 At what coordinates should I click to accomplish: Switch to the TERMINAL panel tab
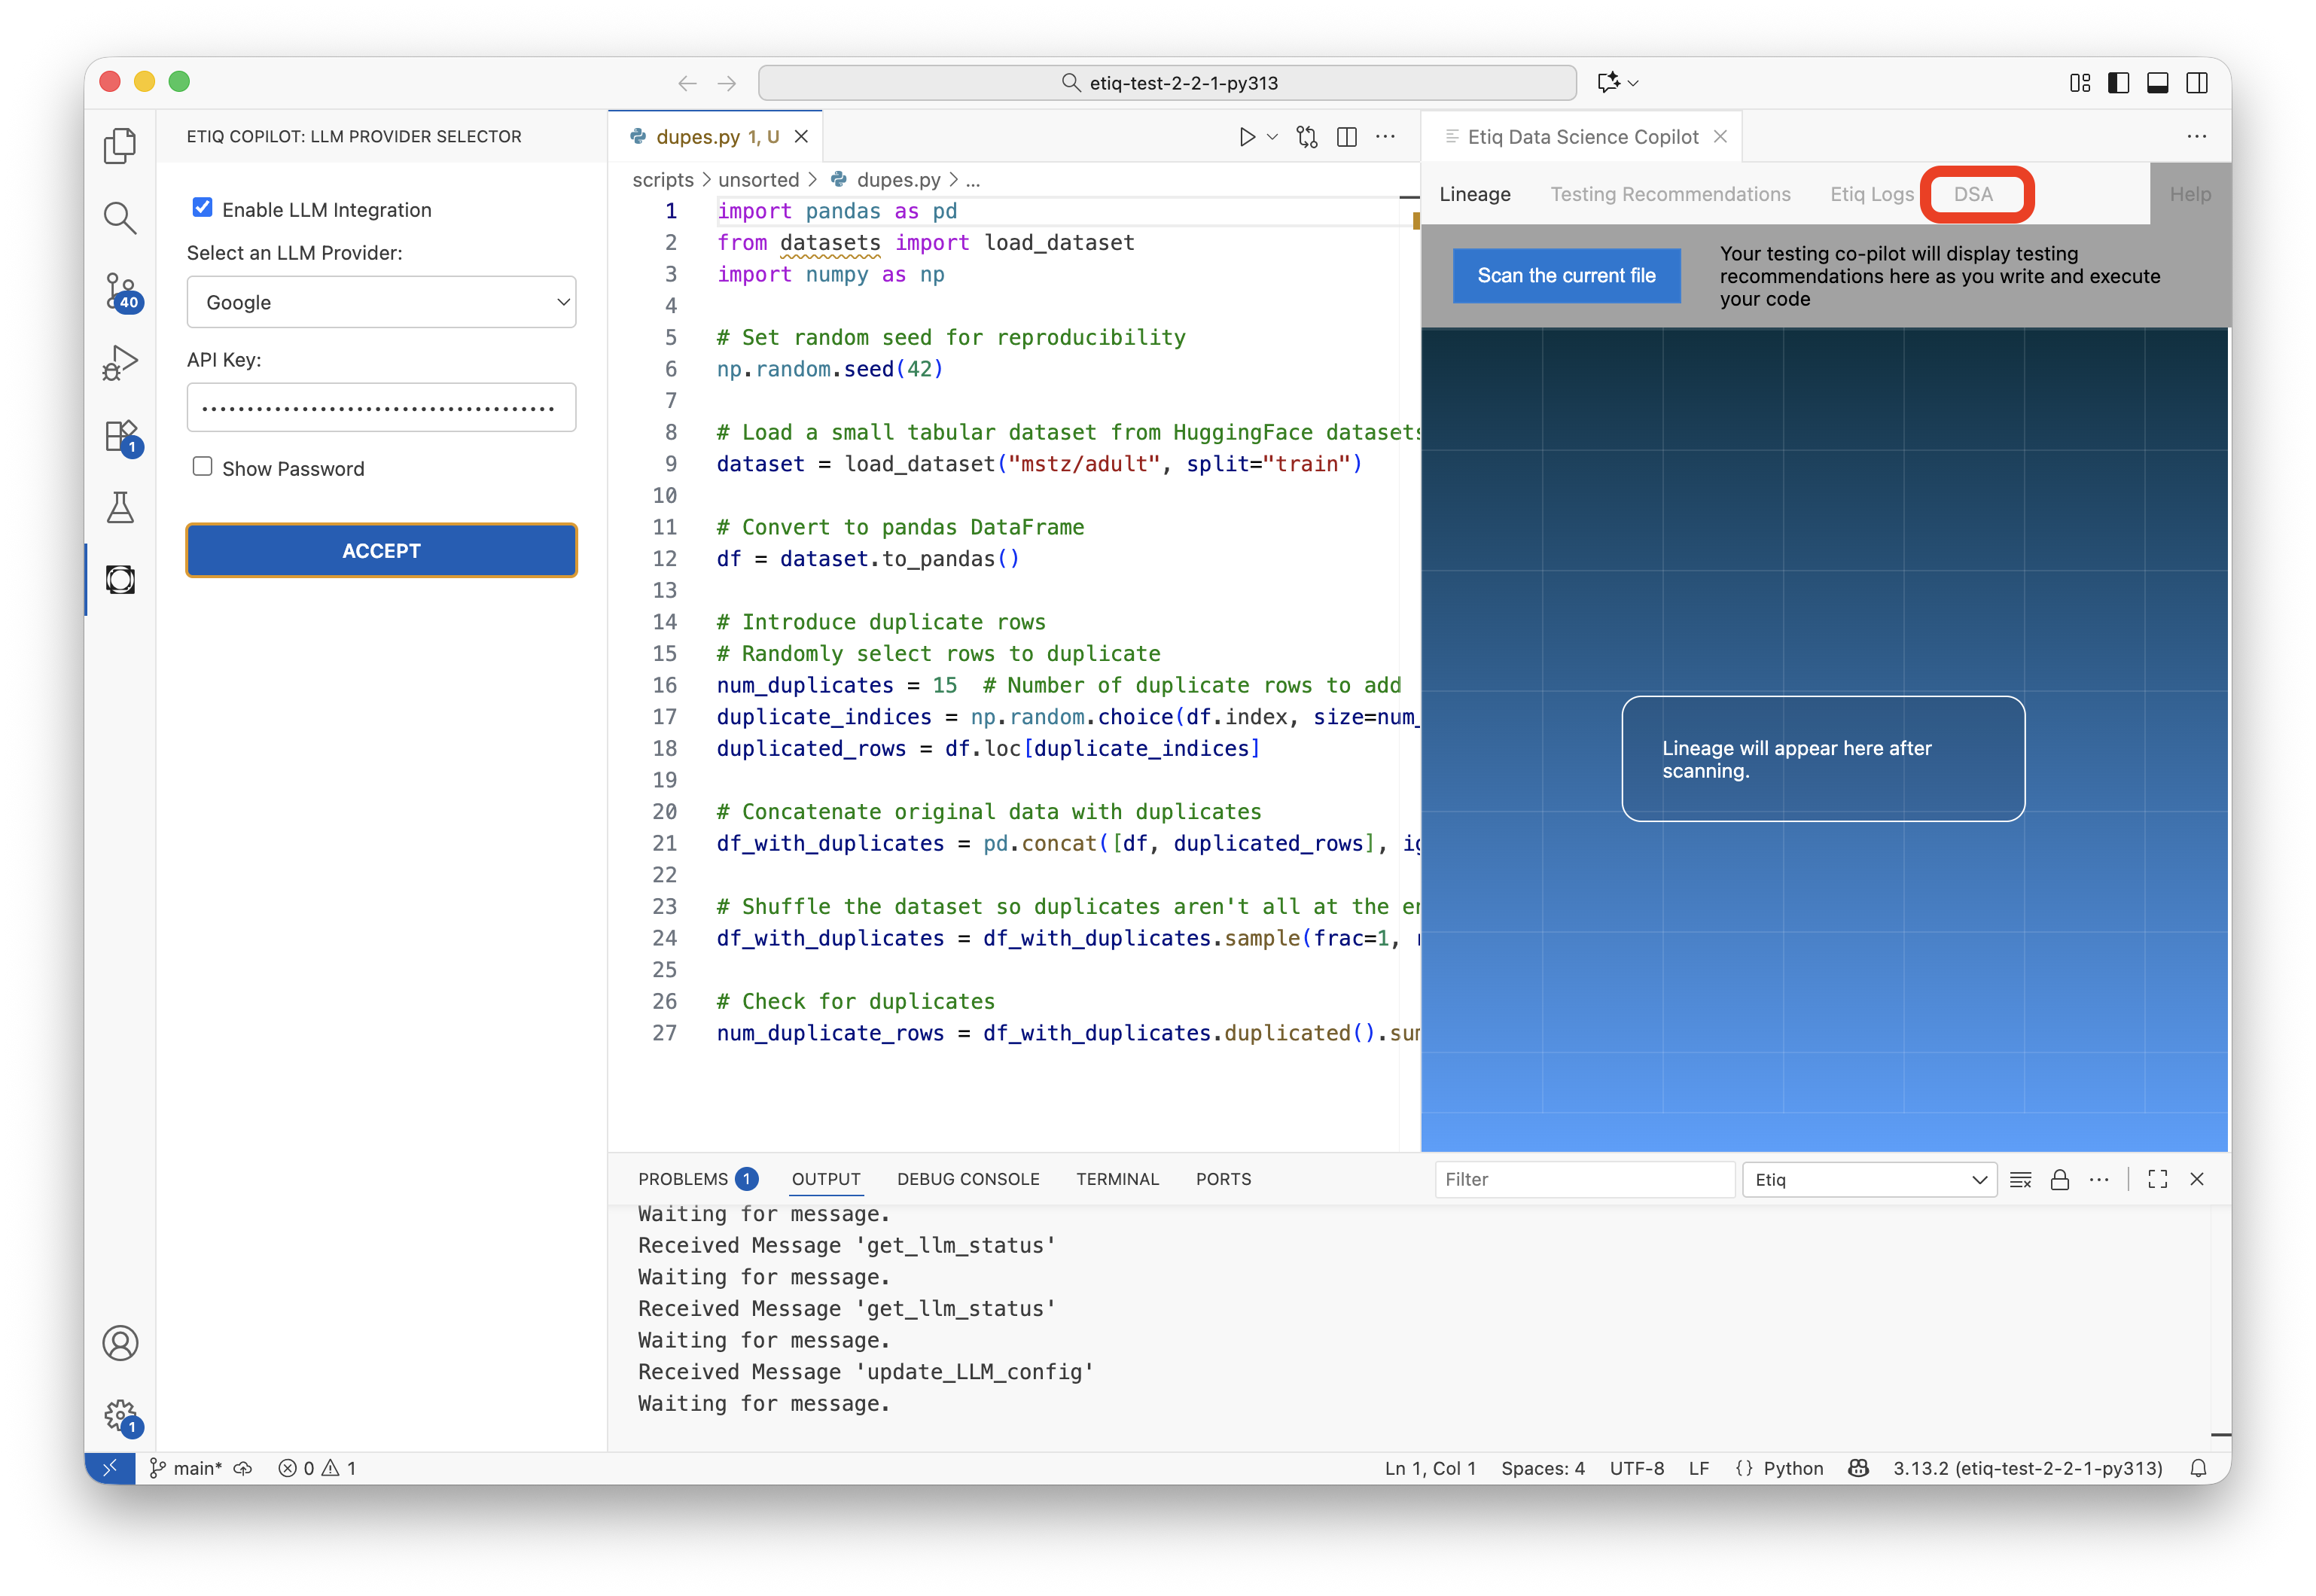[x=1117, y=1179]
